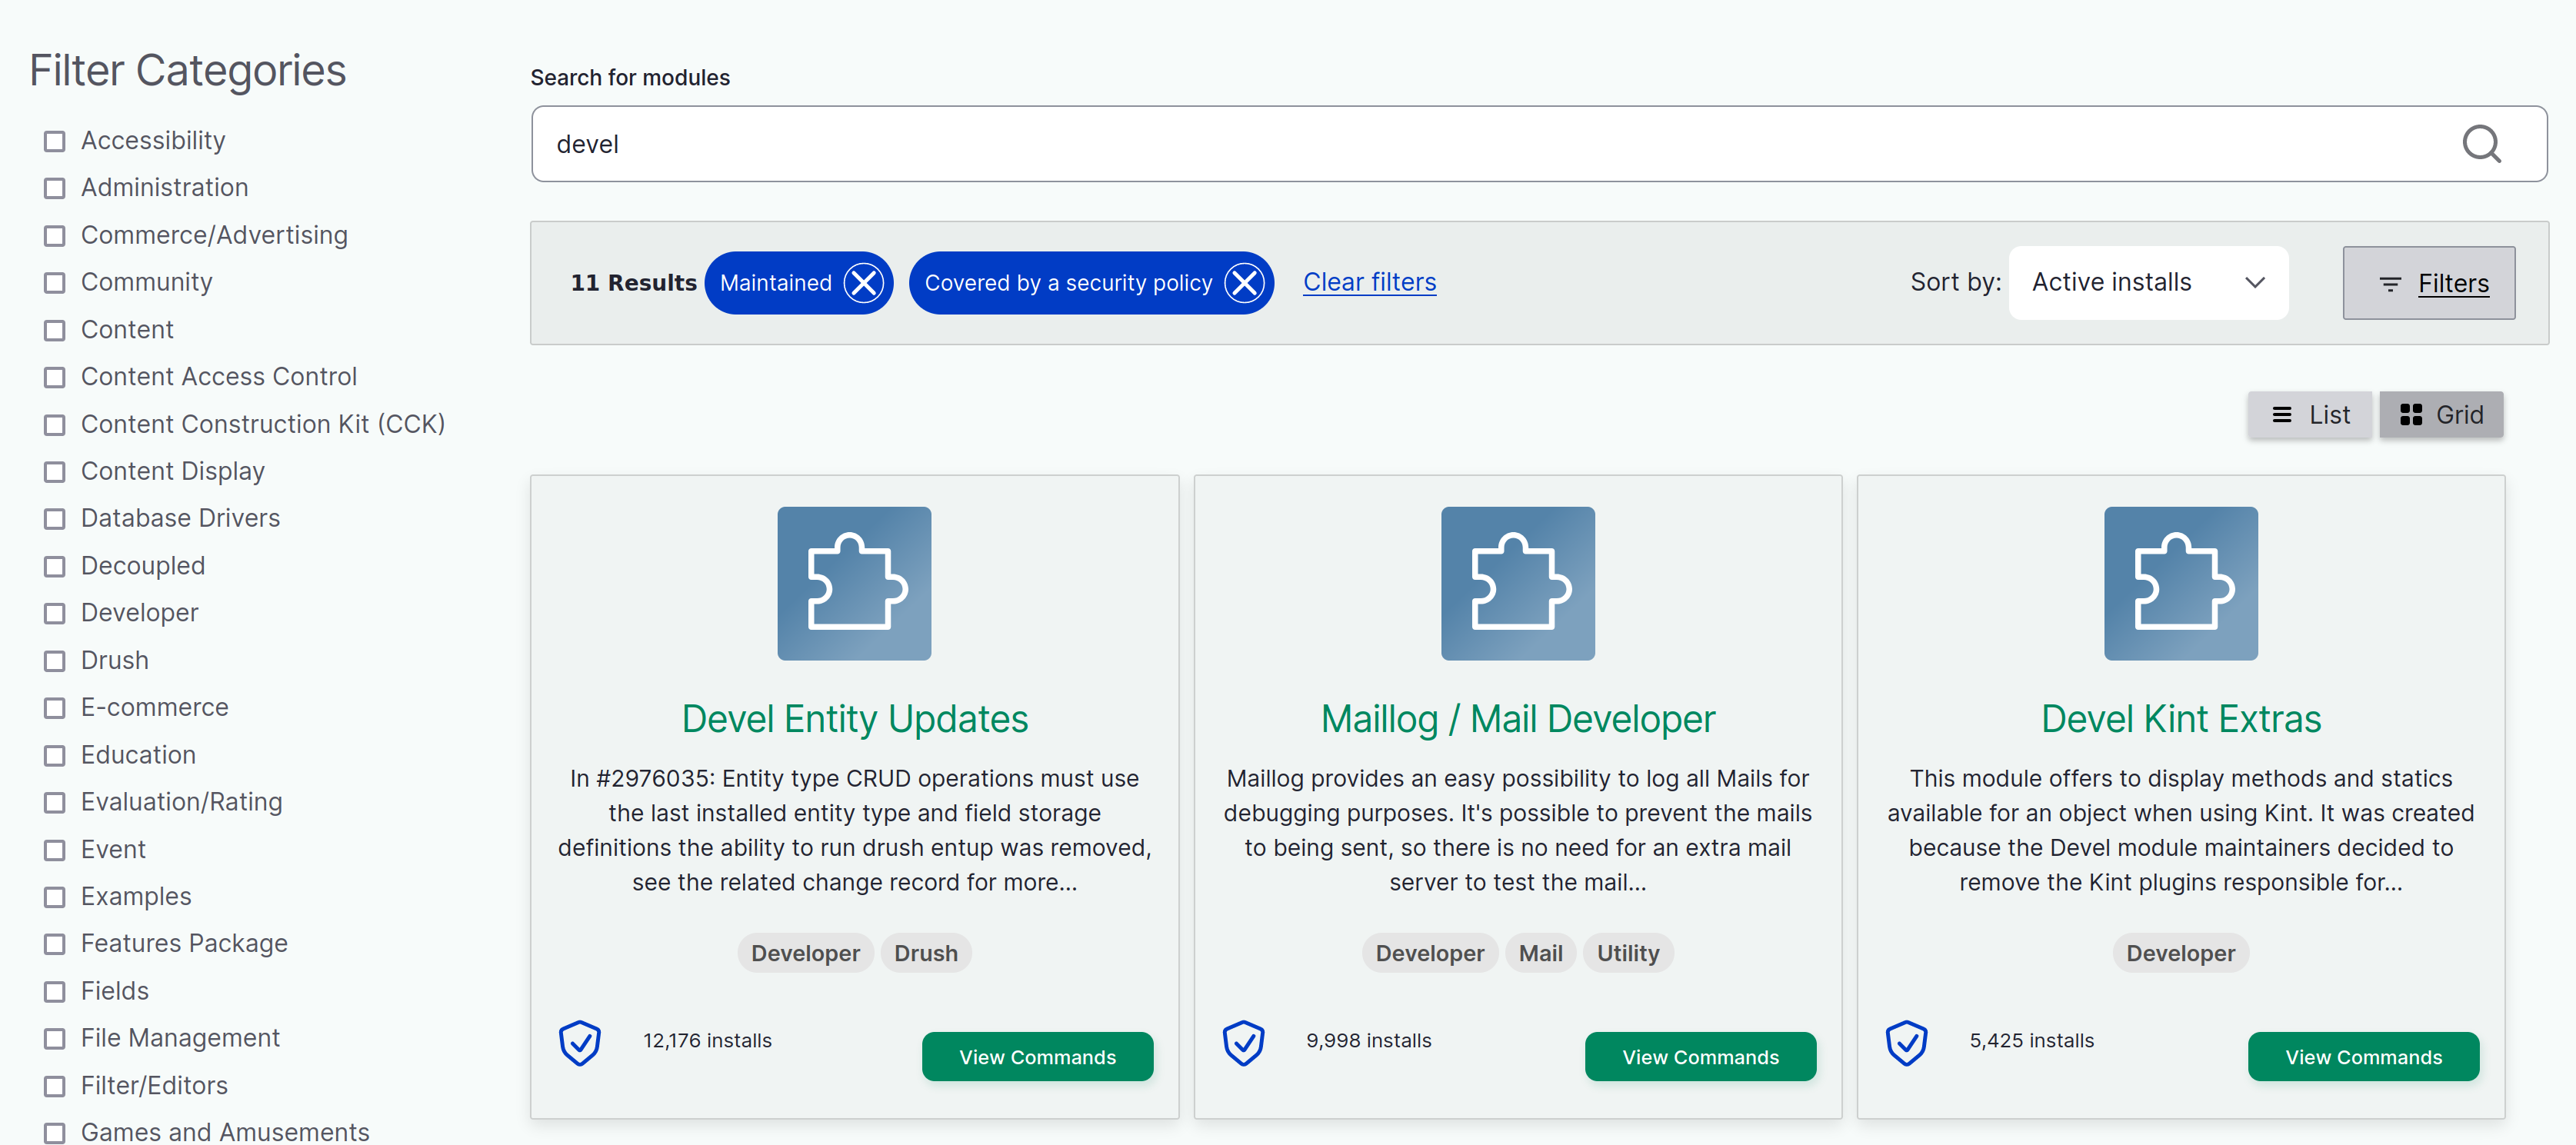This screenshot has width=2576, height=1145.
Task: View Commands for Maillog module
Action: 1700,1057
